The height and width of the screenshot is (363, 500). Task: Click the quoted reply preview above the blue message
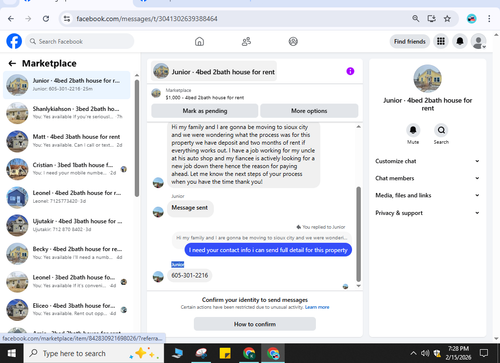[x=262, y=238]
